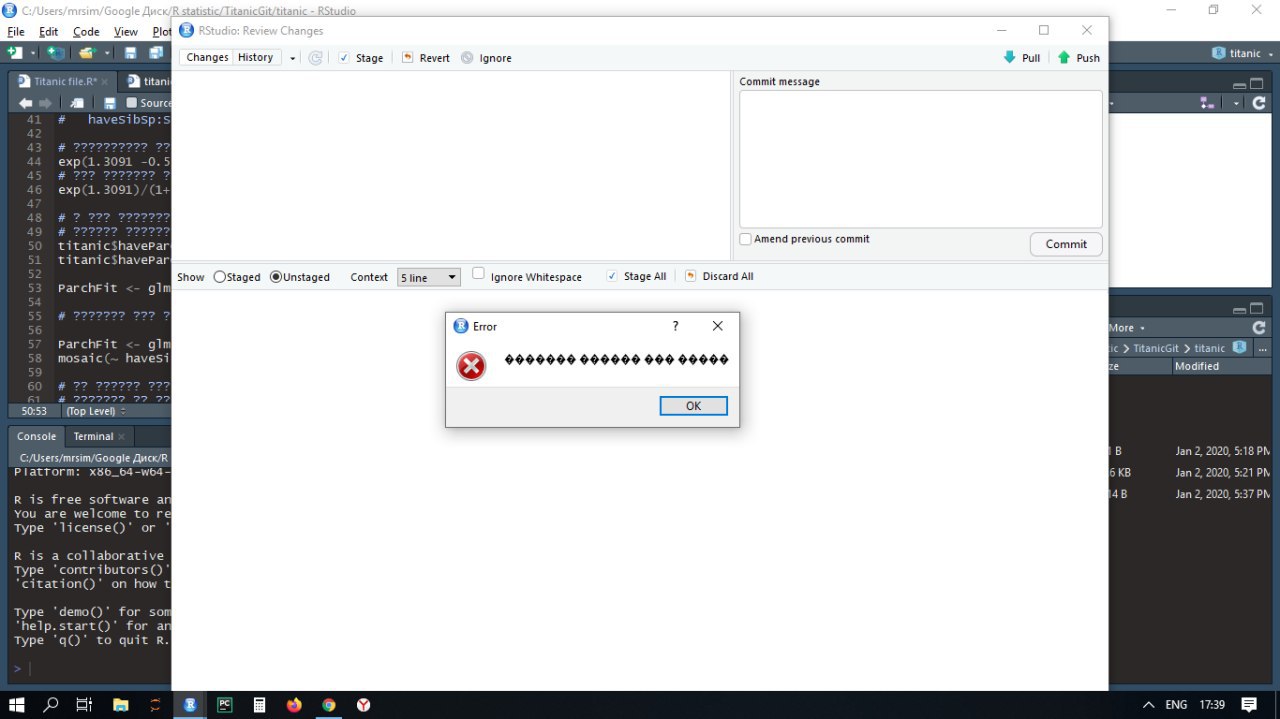
Task: Switch to the History tab
Action: (256, 58)
